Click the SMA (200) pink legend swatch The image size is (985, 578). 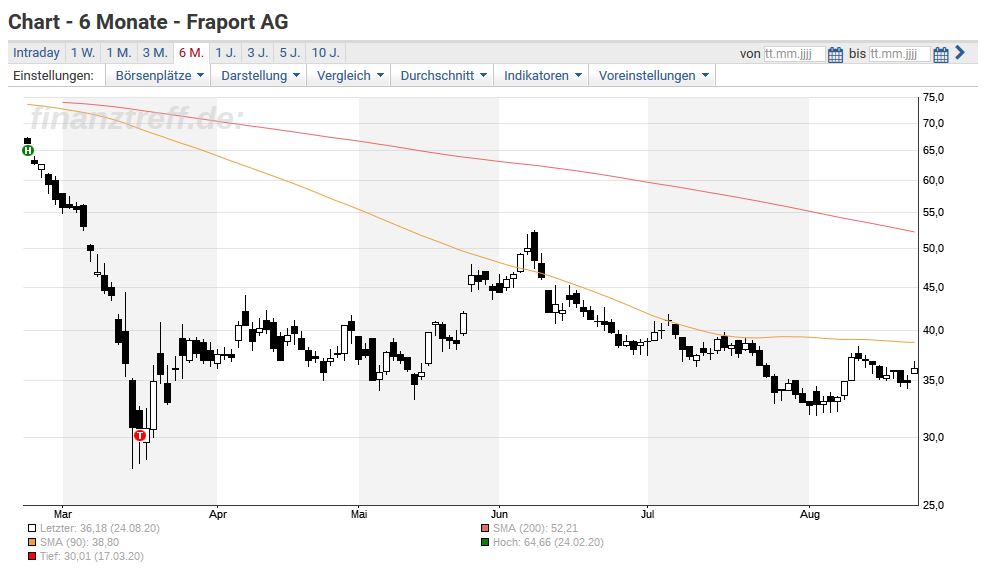[x=485, y=528]
